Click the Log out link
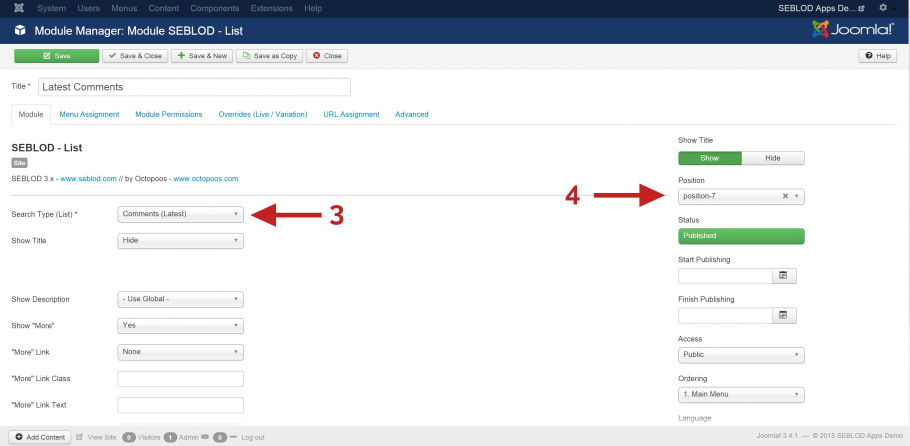 (253, 437)
